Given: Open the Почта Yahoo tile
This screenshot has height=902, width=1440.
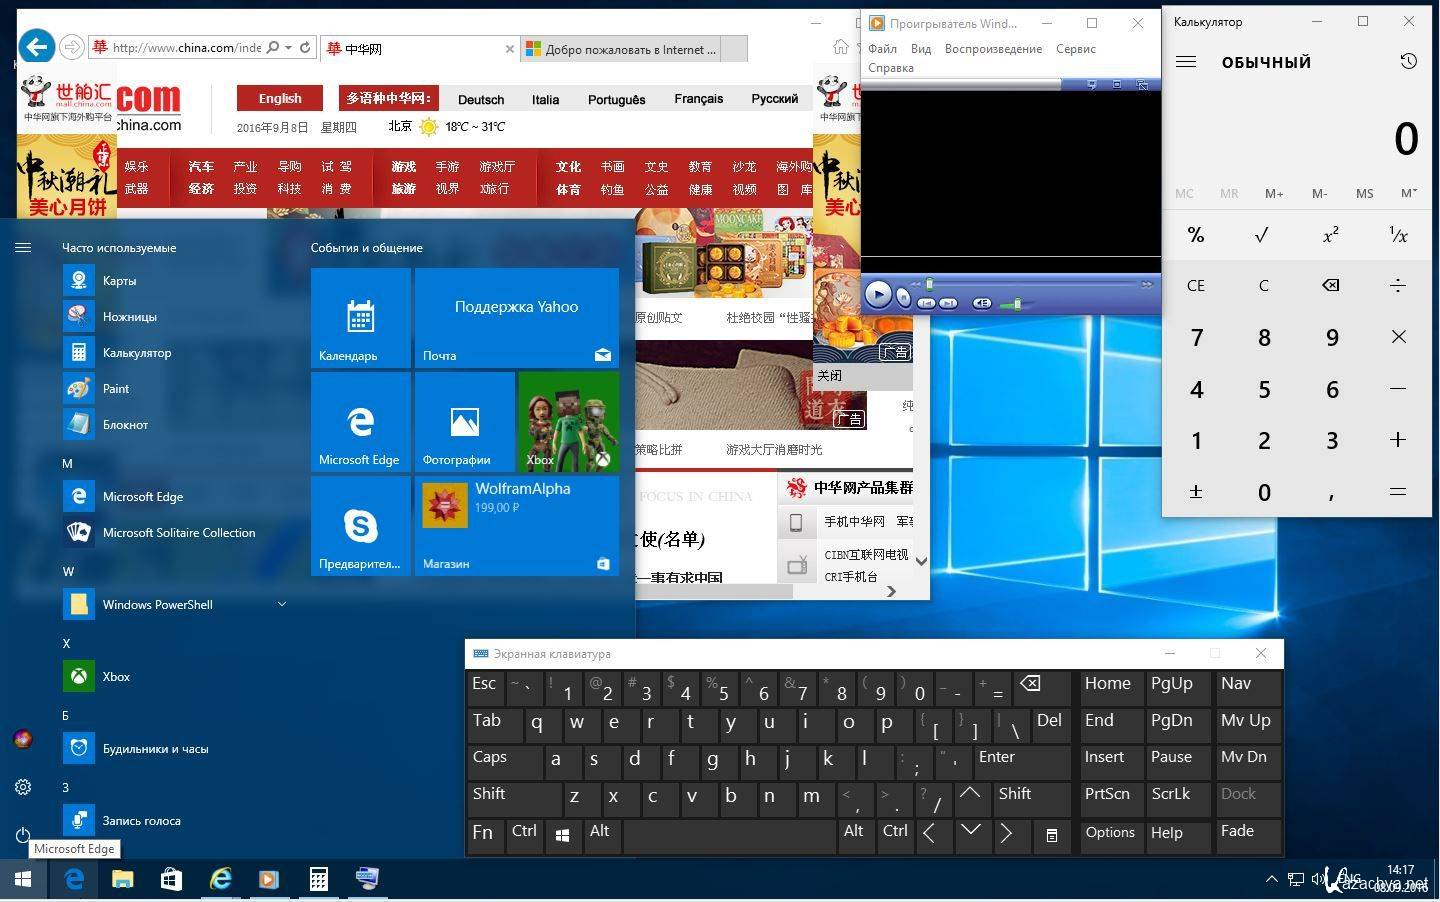Looking at the screenshot, I should 517,318.
